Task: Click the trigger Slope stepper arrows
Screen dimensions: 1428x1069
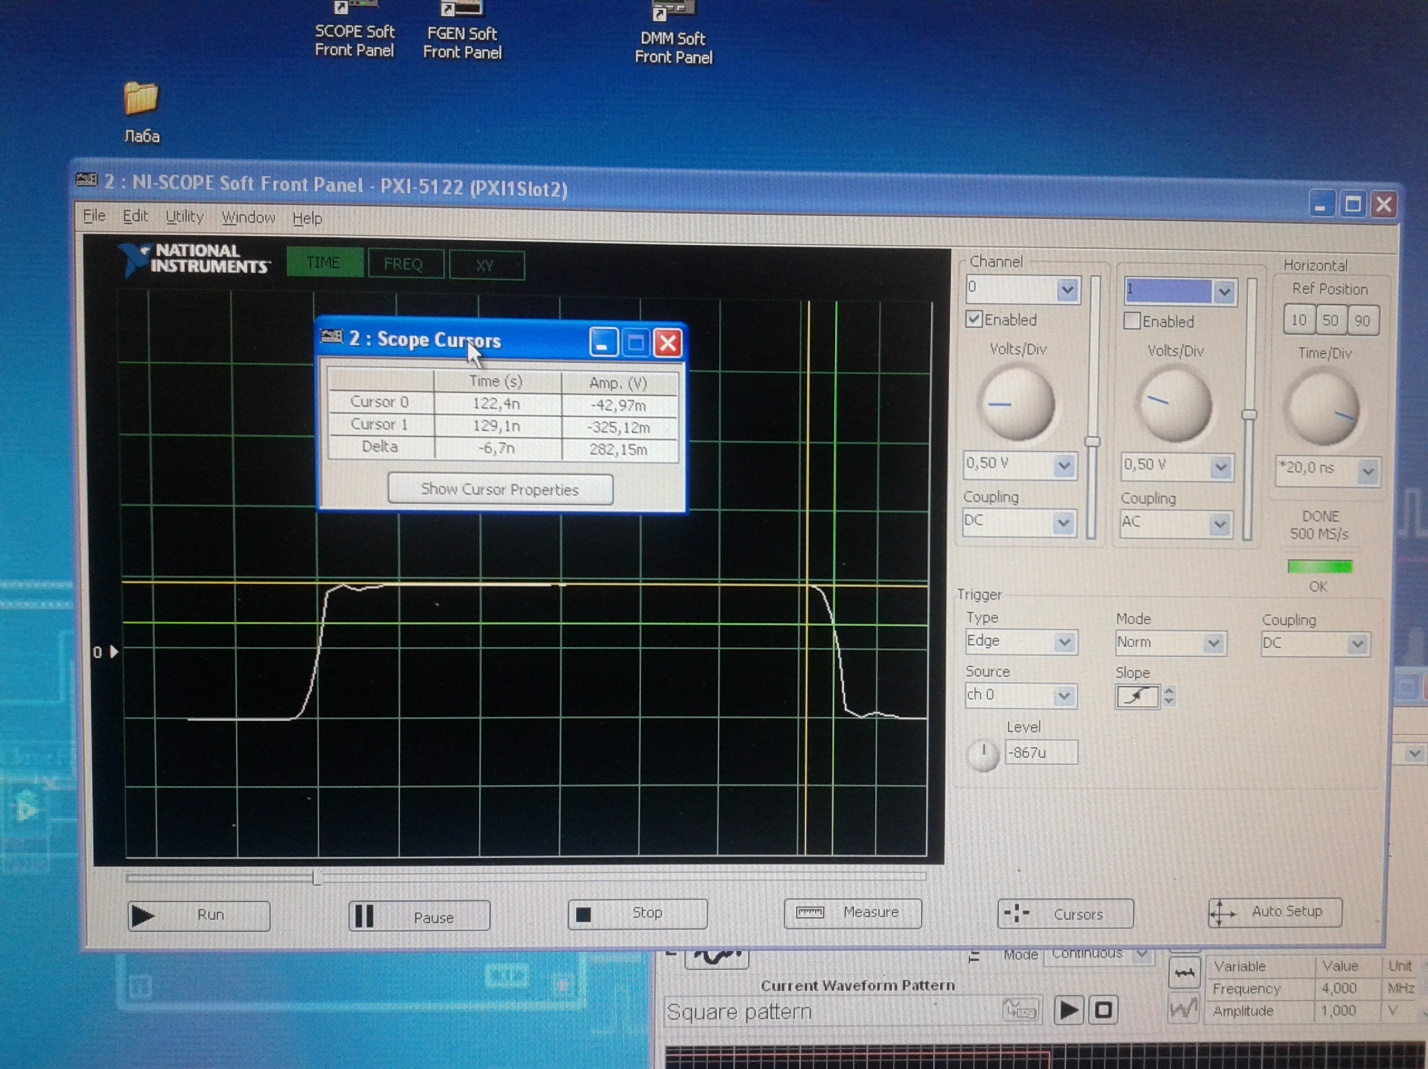Action: click(x=1169, y=697)
